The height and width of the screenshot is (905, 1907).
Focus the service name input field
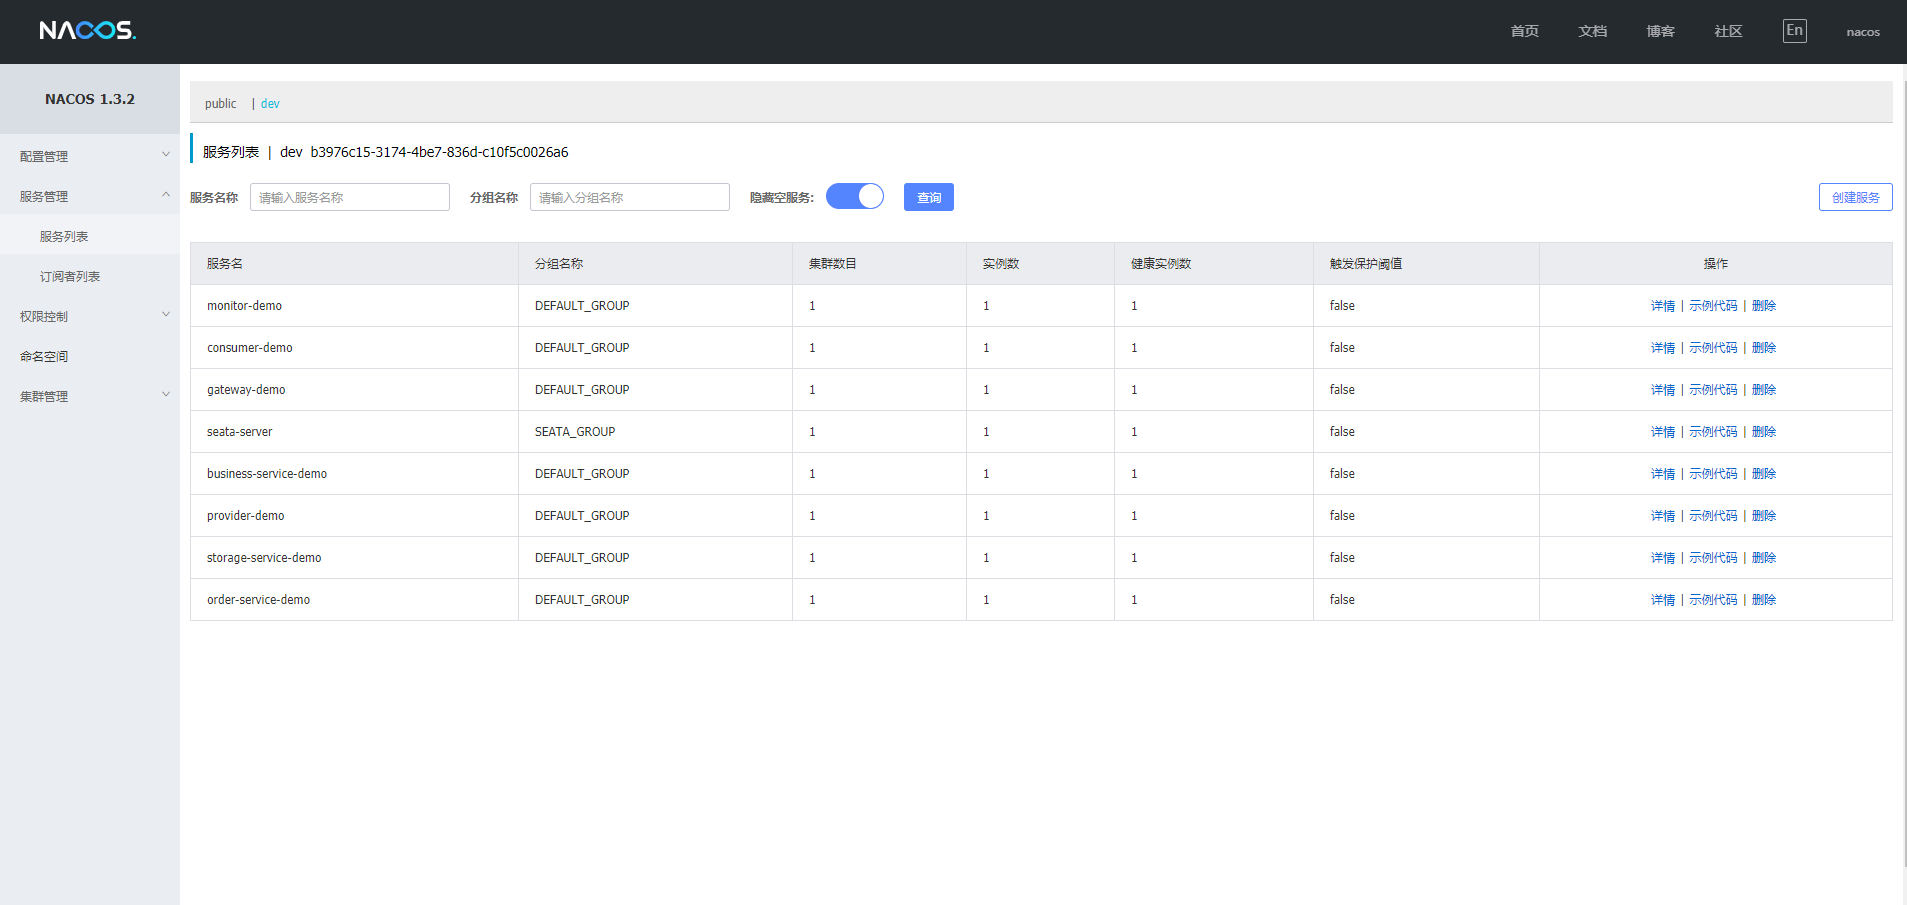point(349,197)
